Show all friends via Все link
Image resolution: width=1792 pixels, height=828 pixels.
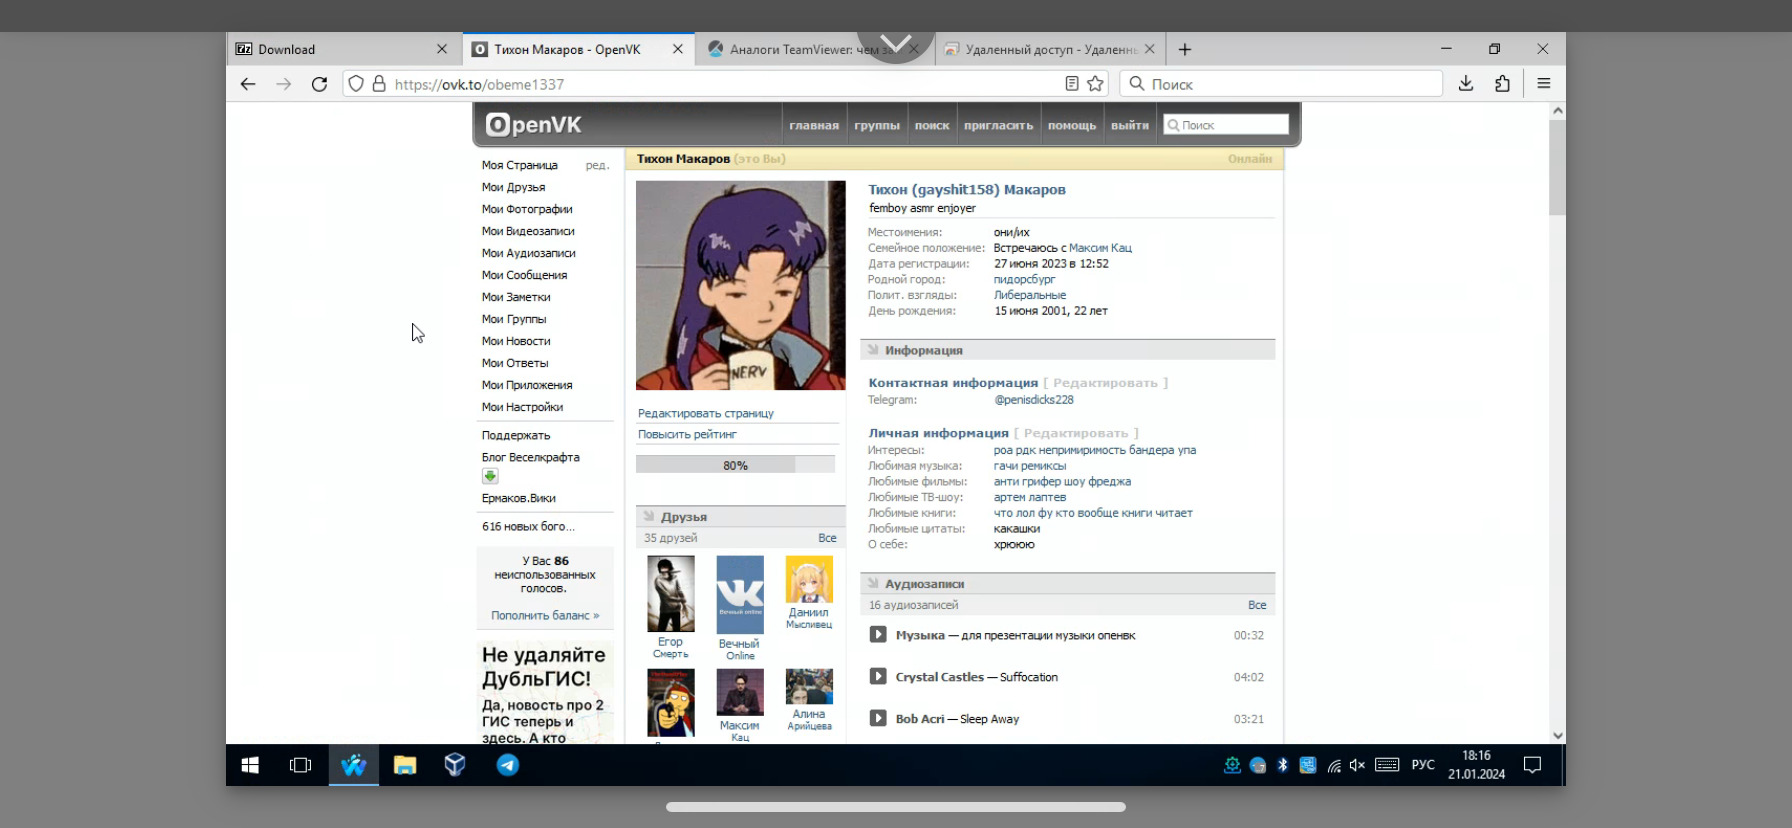(x=827, y=538)
